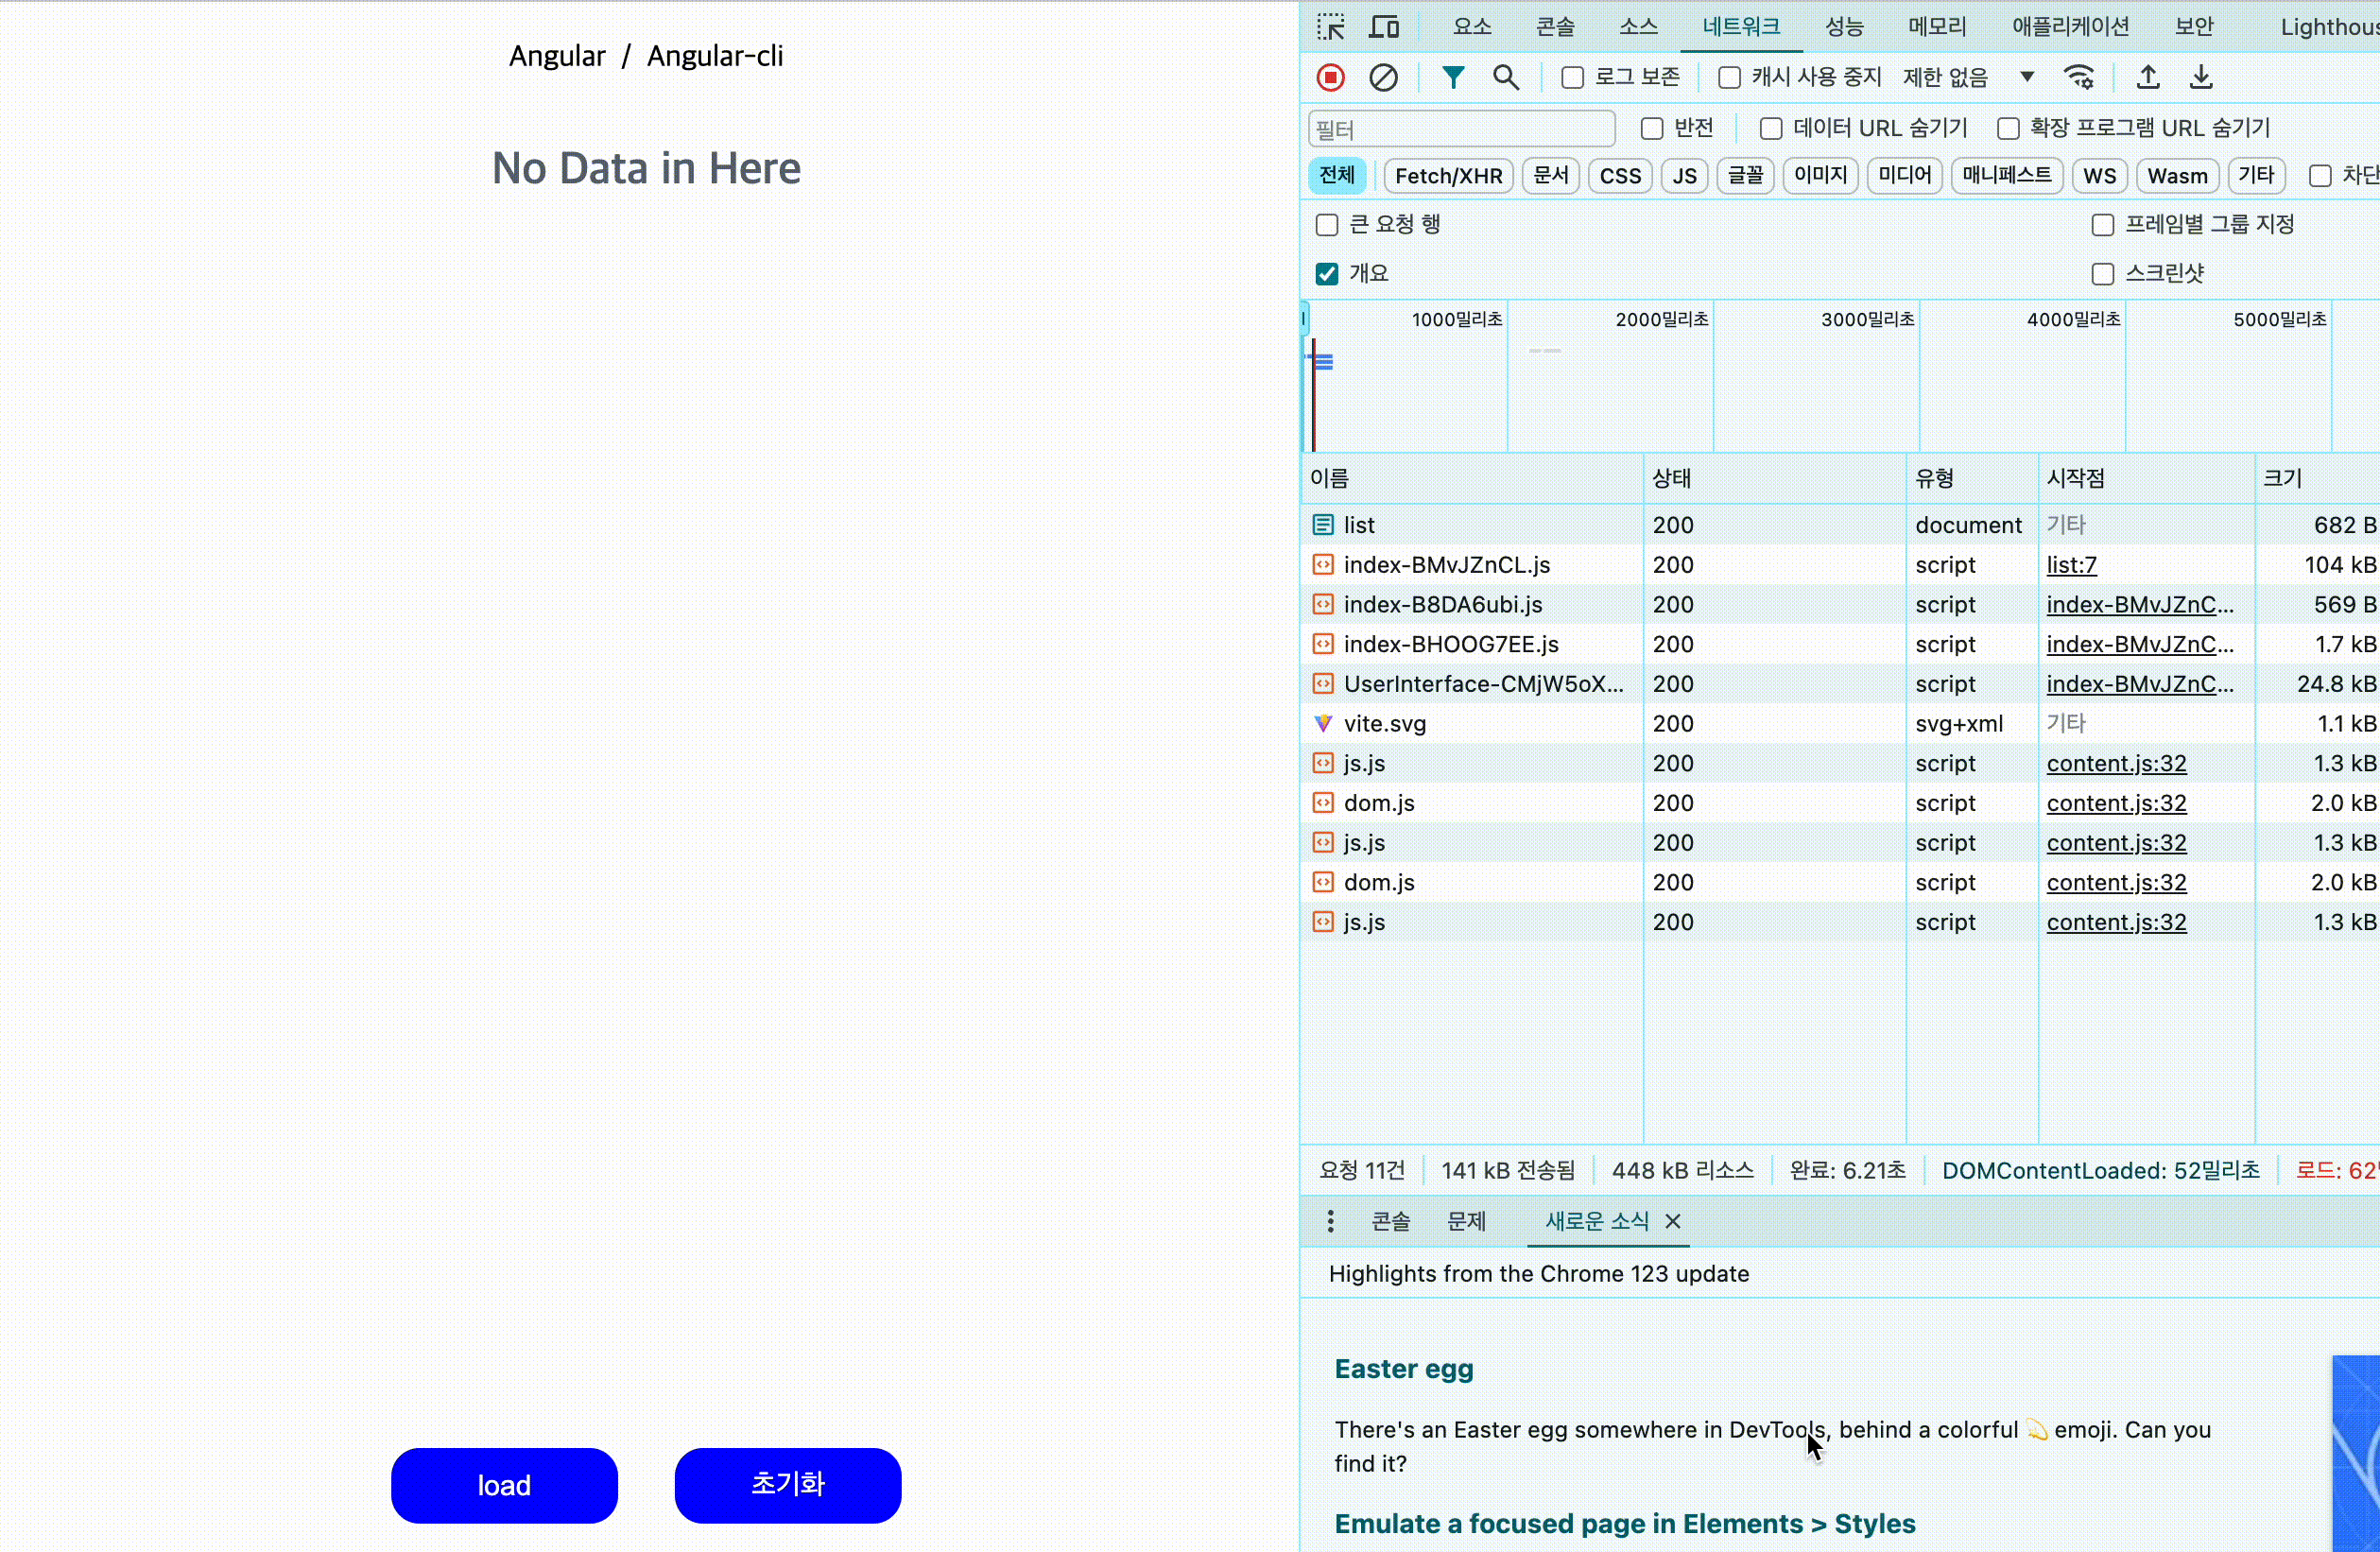This screenshot has height=1552, width=2380.
Task: Enable the 로그 보존 checkbox
Action: tap(1573, 77)
